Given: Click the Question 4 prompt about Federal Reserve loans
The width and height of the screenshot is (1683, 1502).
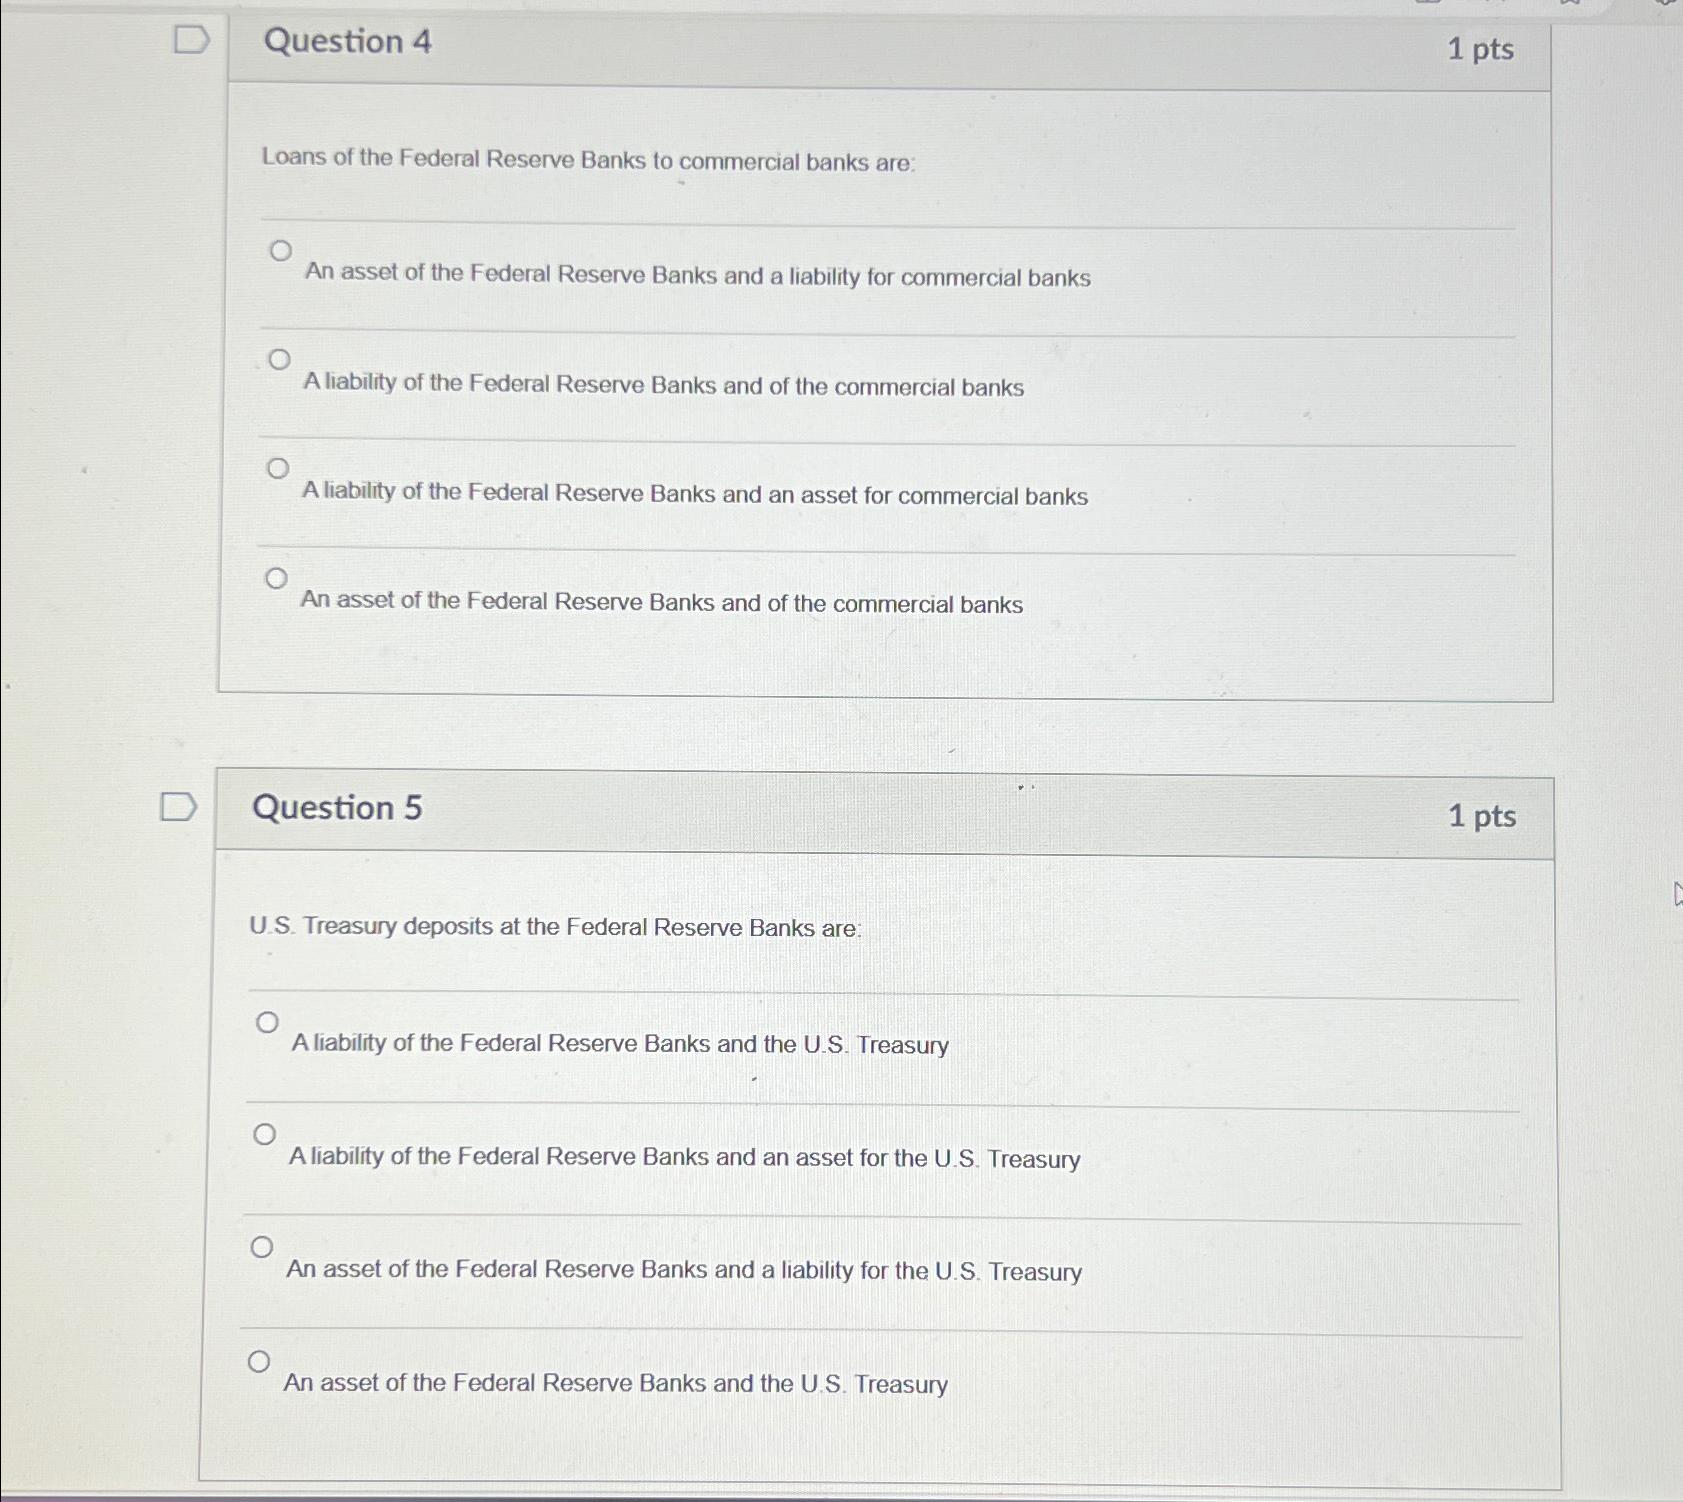Looking at the screenshot, I should pos(589,160).
